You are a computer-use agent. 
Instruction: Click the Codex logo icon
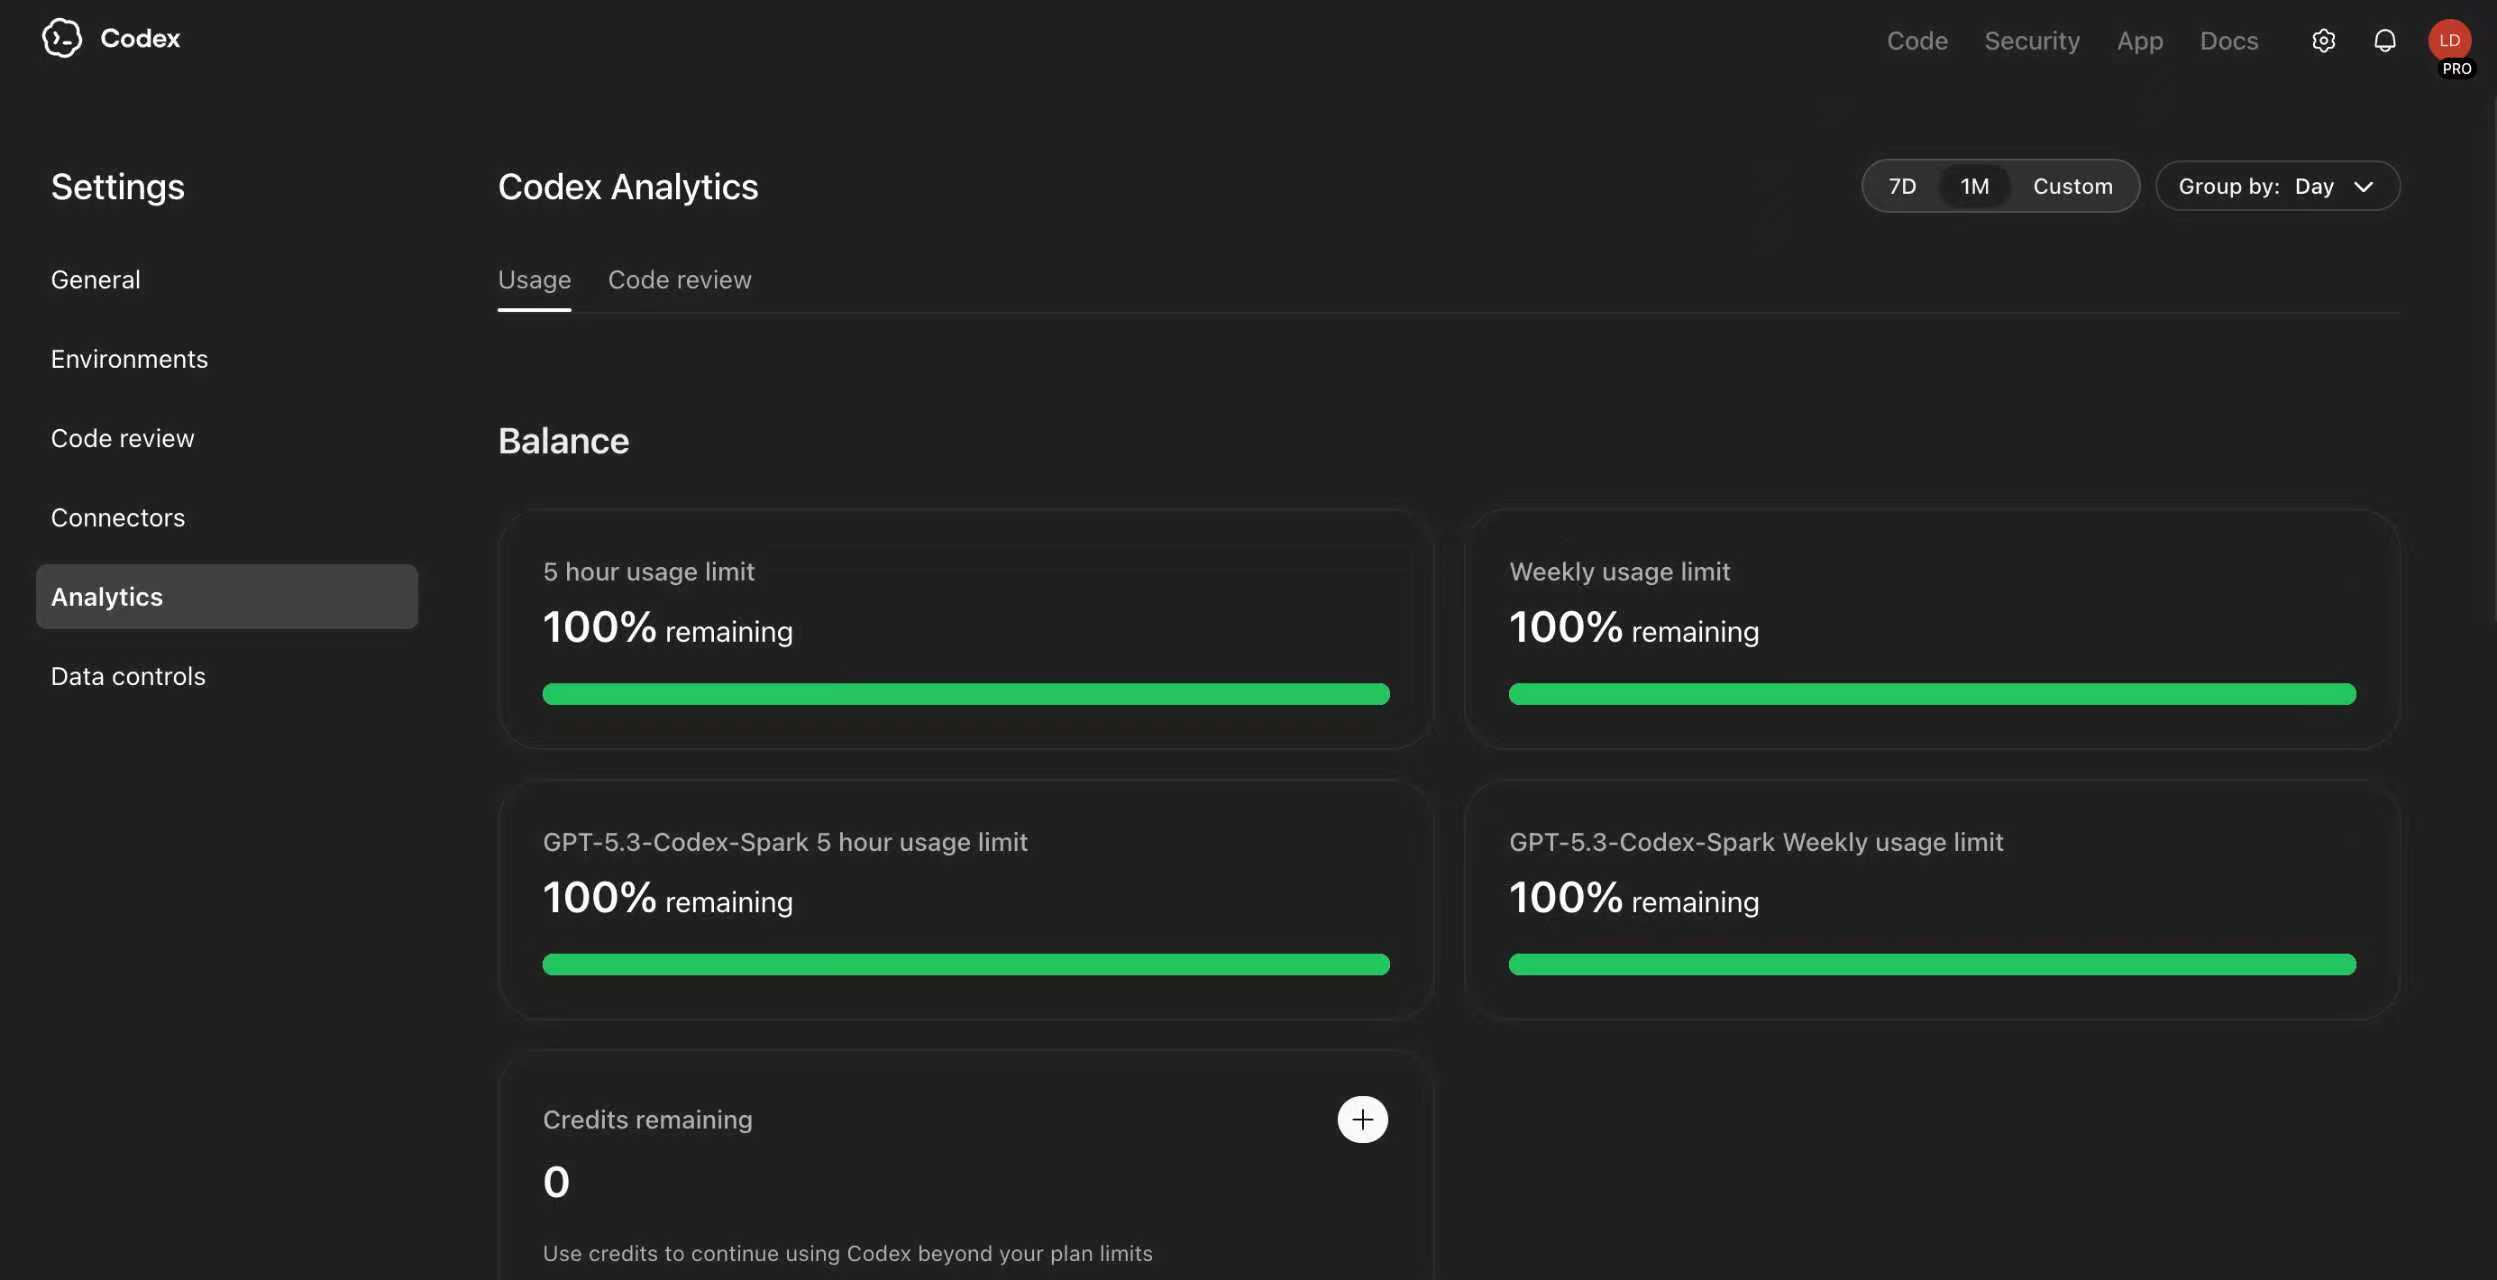62,39
